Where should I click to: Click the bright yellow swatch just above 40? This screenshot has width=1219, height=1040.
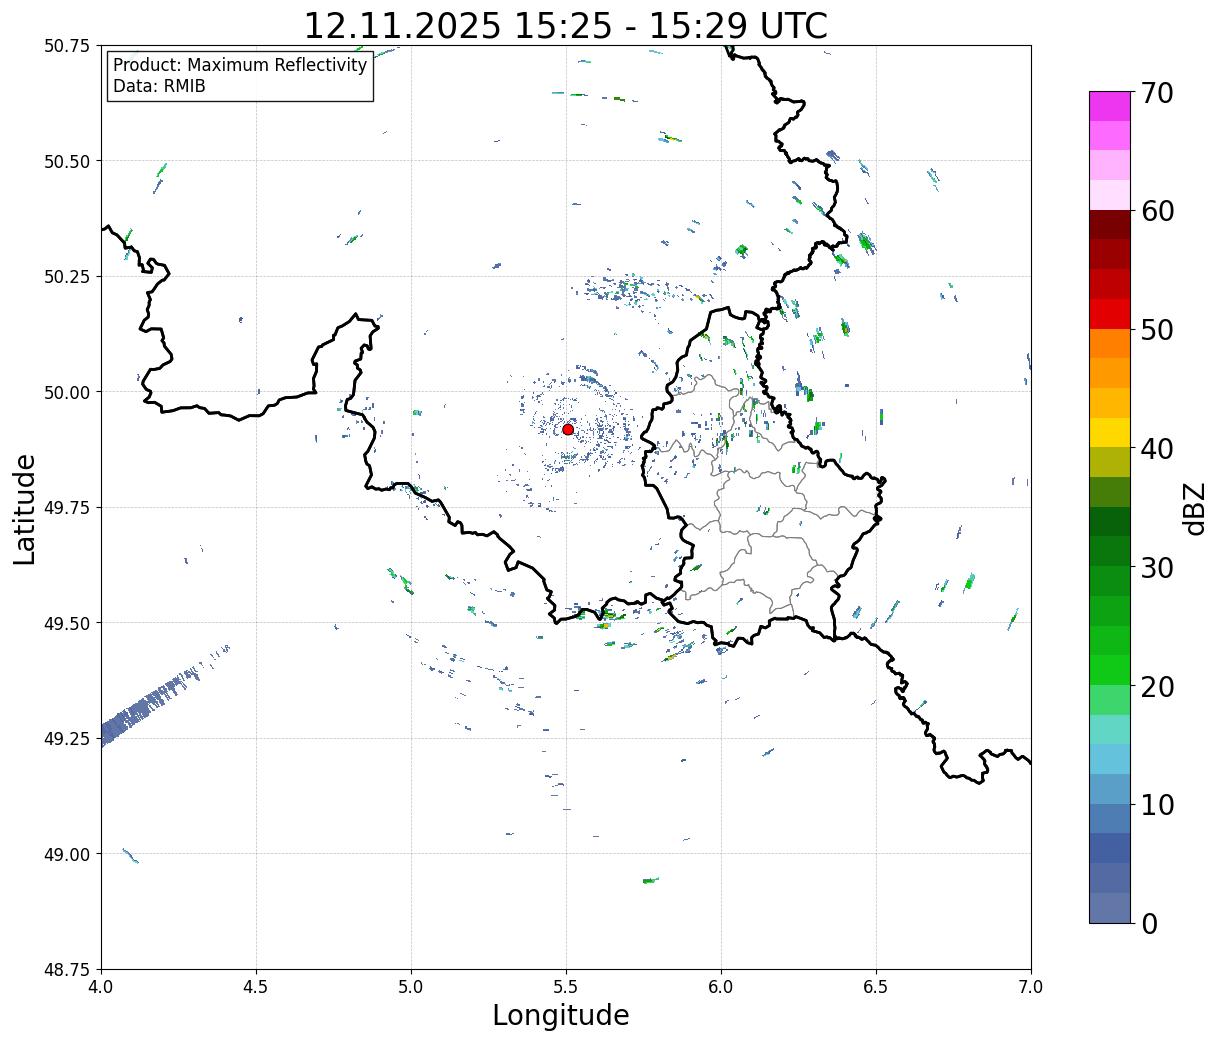(x=1109, y=432)
